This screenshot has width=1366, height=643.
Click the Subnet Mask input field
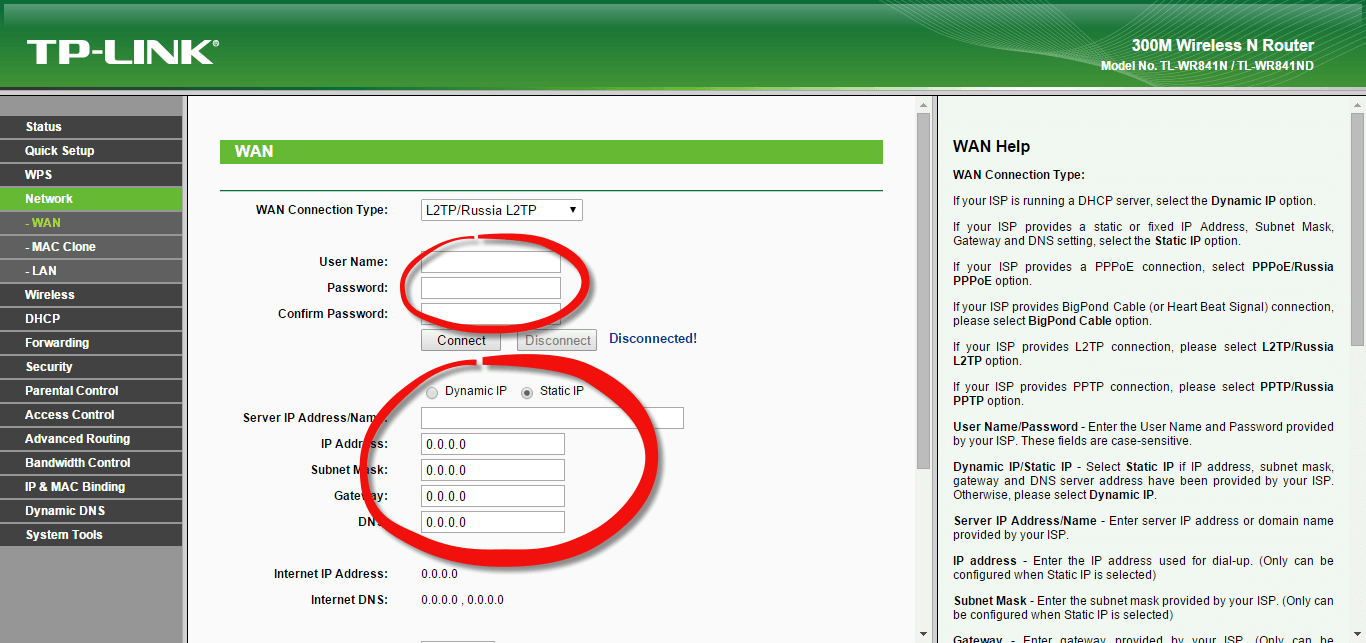(493, 470)
